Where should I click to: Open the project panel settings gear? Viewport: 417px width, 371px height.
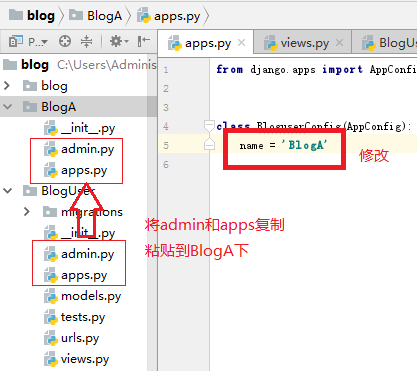point(119,41)
